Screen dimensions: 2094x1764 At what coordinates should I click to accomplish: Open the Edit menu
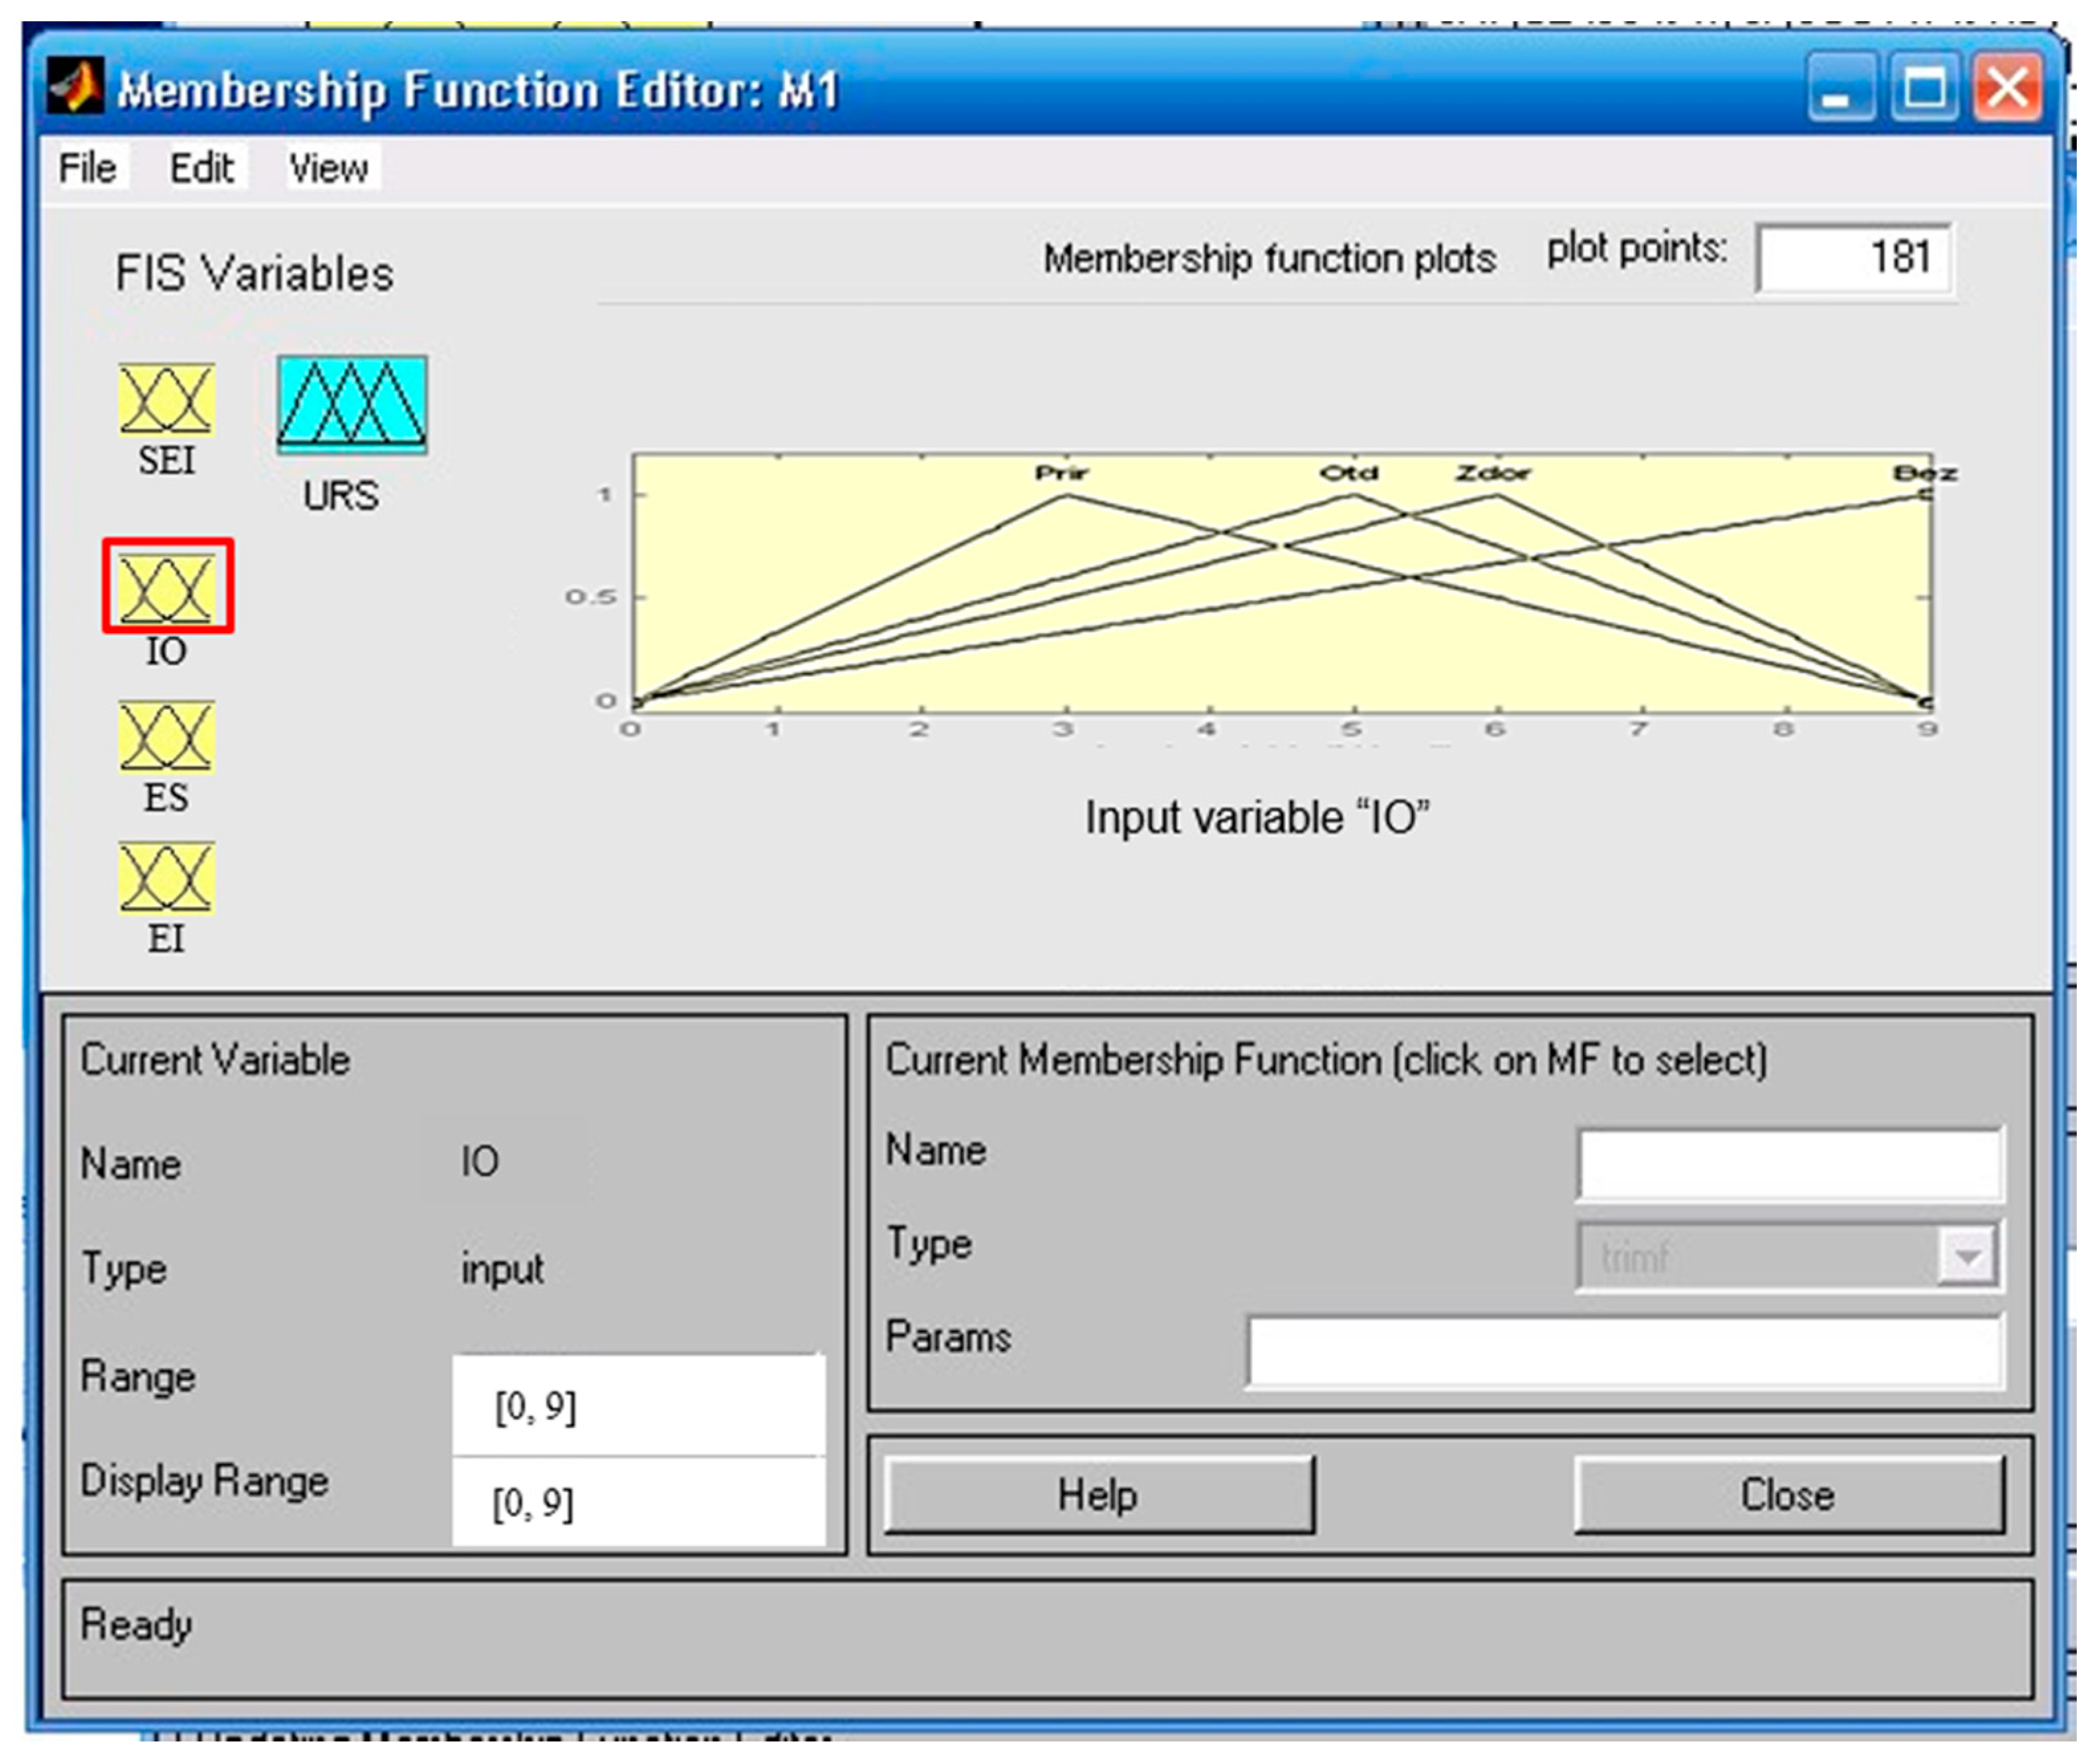pos(202,168)
